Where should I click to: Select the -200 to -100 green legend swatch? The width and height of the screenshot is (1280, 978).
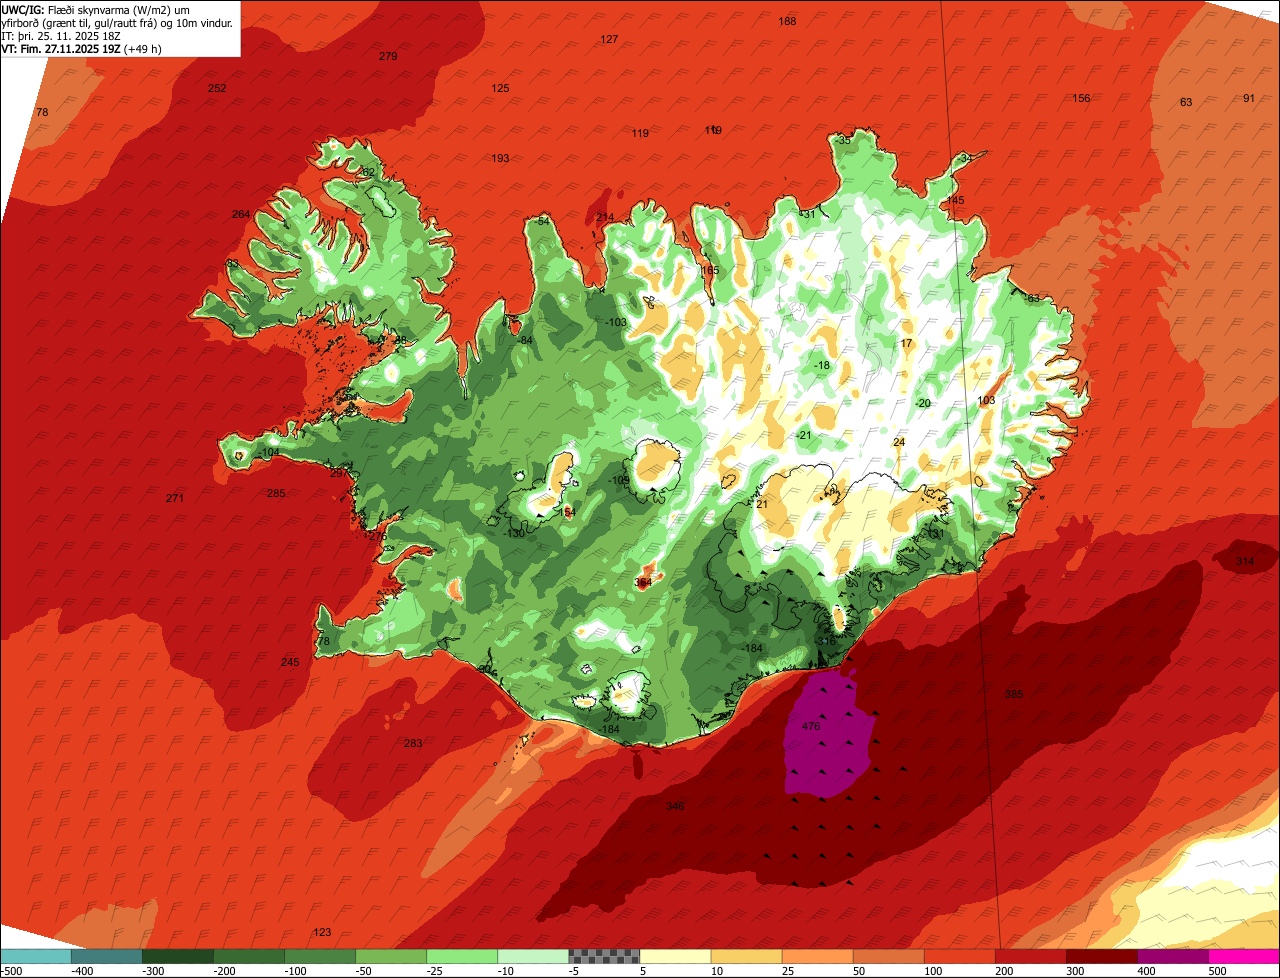249,955
